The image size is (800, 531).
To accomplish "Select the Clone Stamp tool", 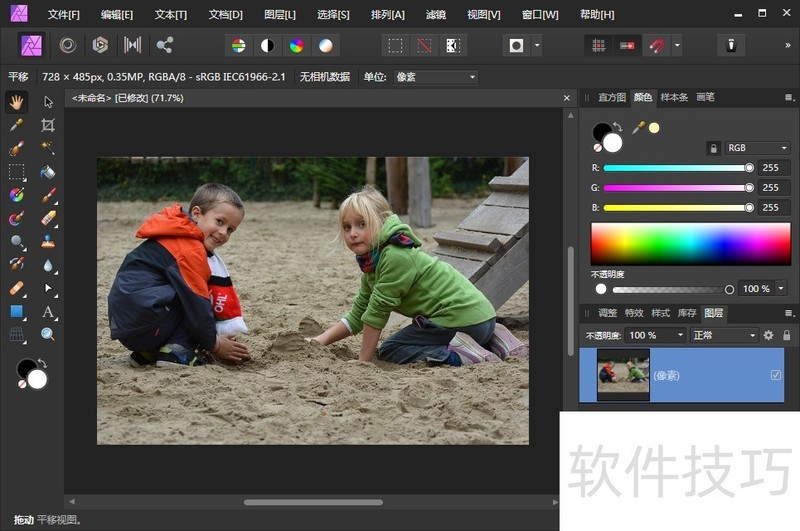I will point(47,241).
